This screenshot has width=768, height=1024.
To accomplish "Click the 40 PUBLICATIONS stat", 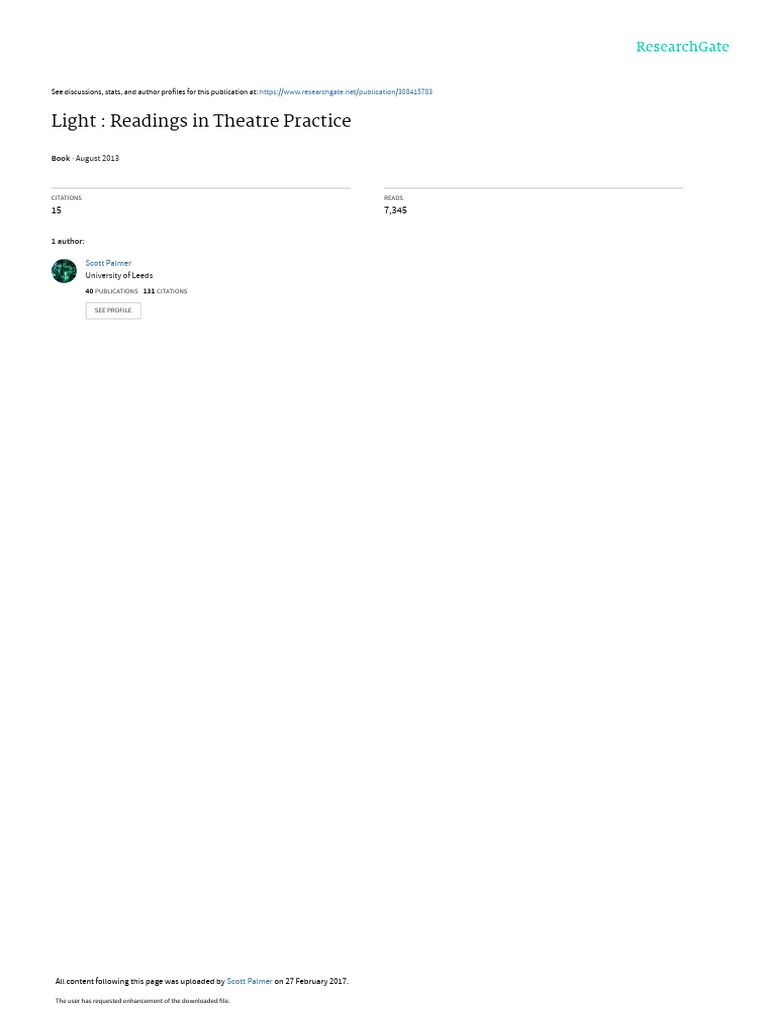I will click(112, 291).
